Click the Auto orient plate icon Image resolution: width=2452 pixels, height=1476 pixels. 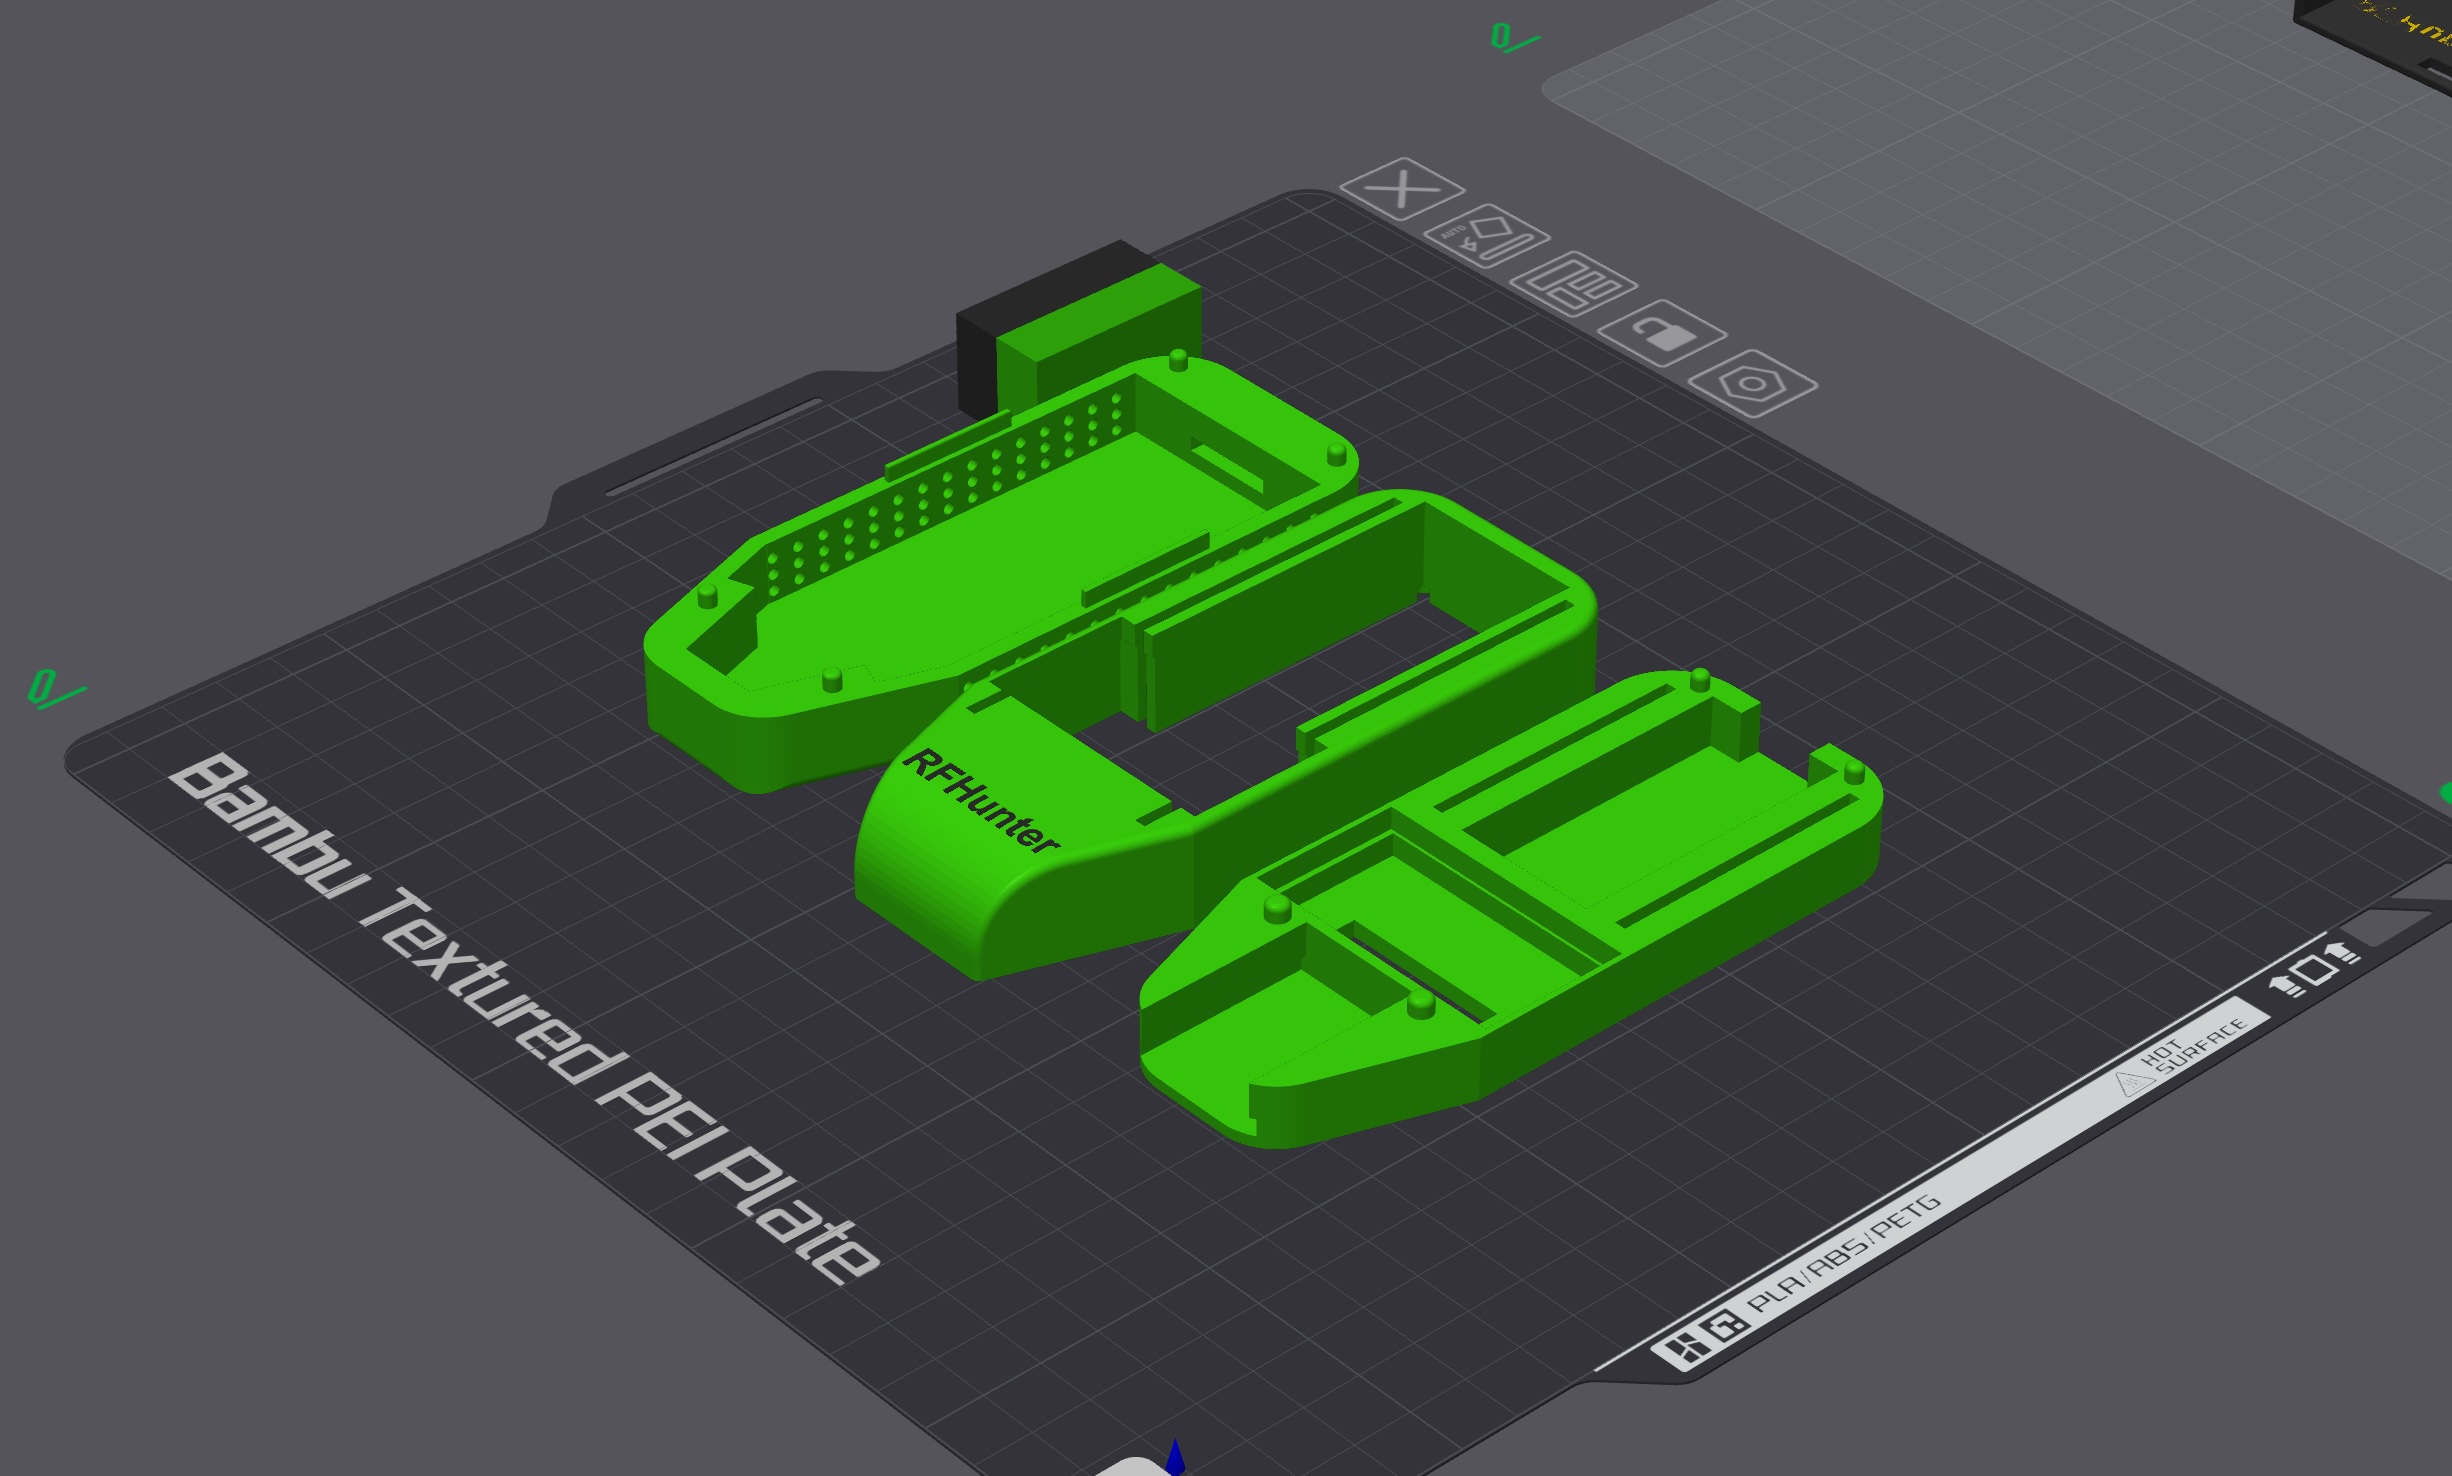point(1487,236)
